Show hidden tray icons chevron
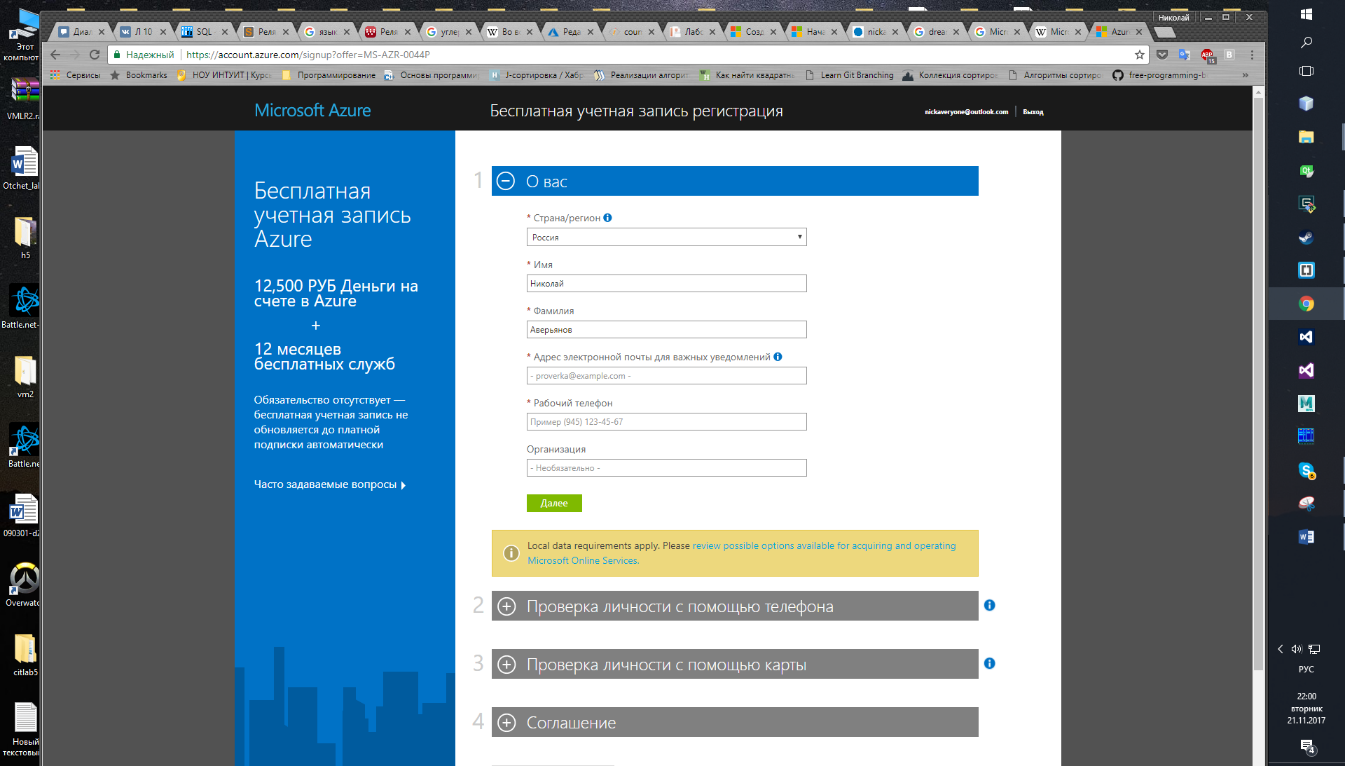 1280,649
